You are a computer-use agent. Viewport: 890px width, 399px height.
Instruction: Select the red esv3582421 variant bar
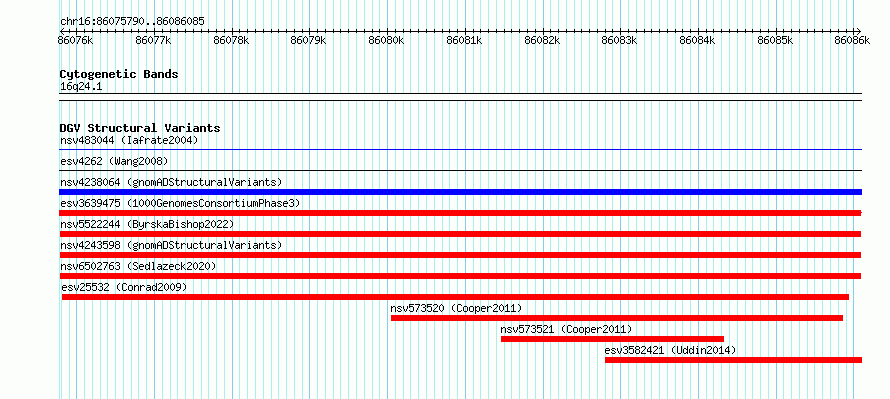pos(733,360)
